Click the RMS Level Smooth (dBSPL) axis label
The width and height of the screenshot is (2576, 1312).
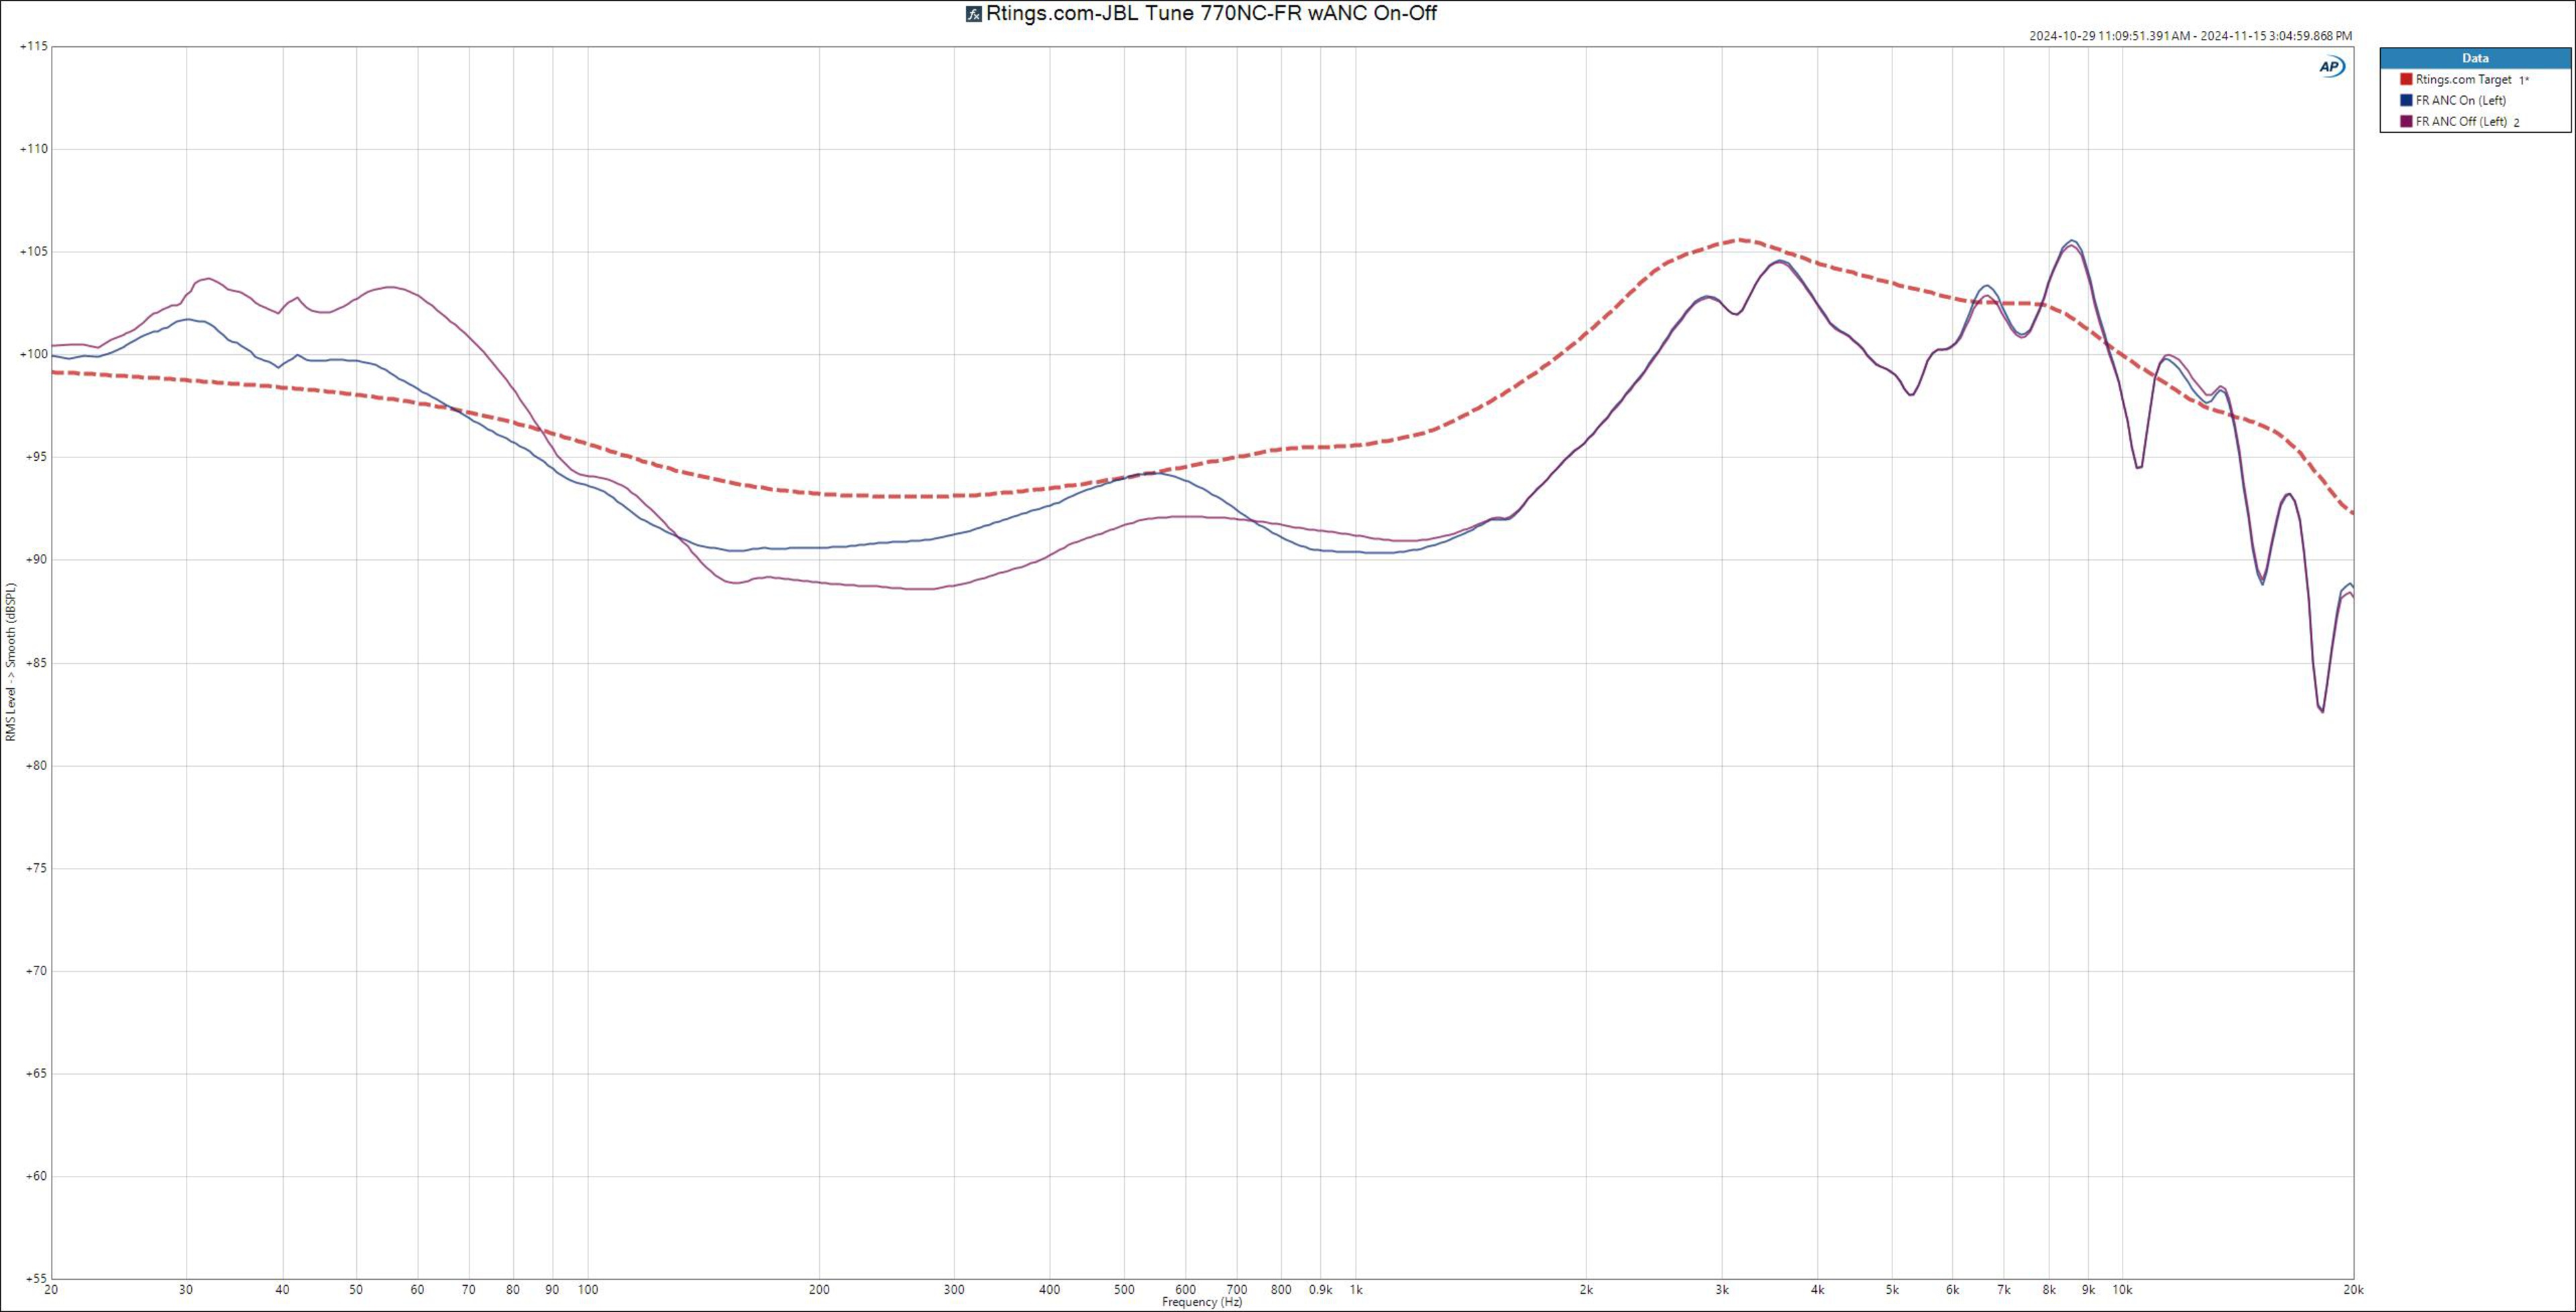(11, 662)
